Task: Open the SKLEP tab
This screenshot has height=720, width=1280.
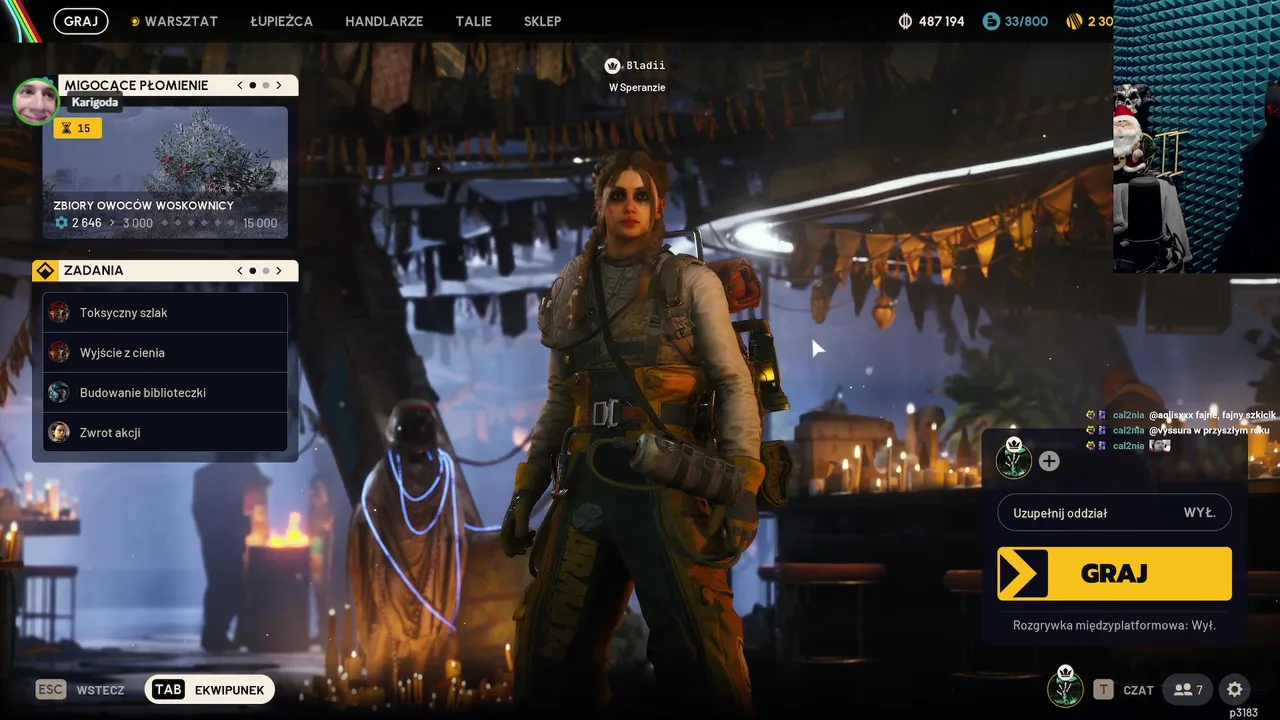Action: [x=542, y=21]
